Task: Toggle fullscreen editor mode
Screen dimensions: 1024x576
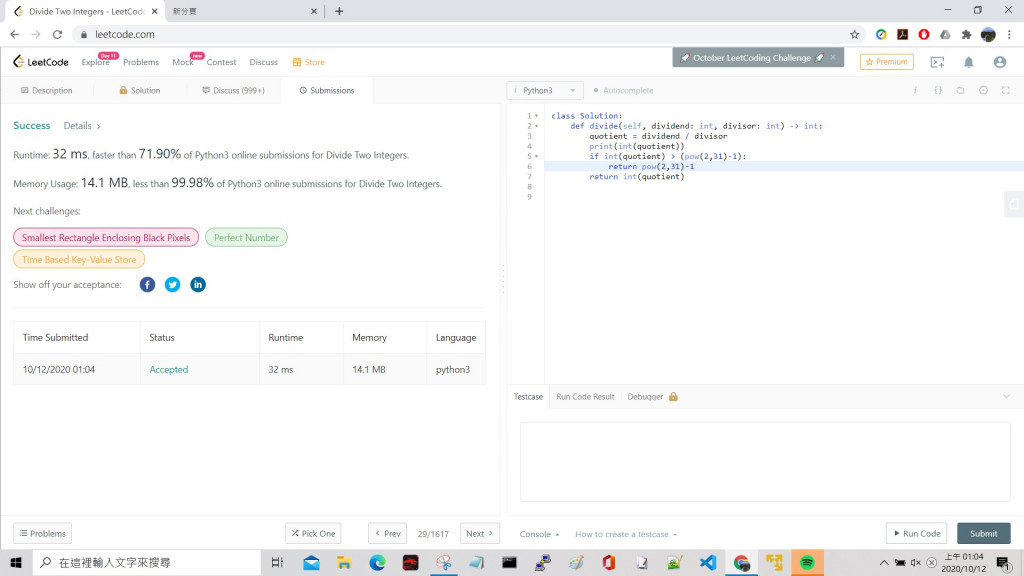Action: click(x=1006, y=90)
